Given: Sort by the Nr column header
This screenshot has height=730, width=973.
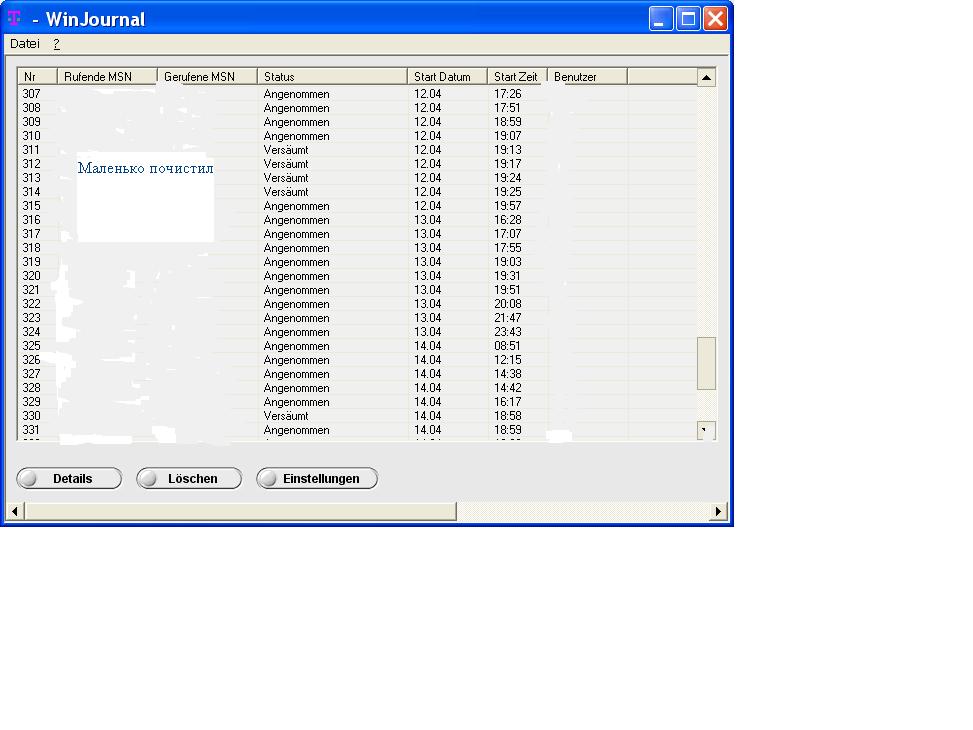Looking at the screenshot, I should pyautogui.click(x=37, y=77).
